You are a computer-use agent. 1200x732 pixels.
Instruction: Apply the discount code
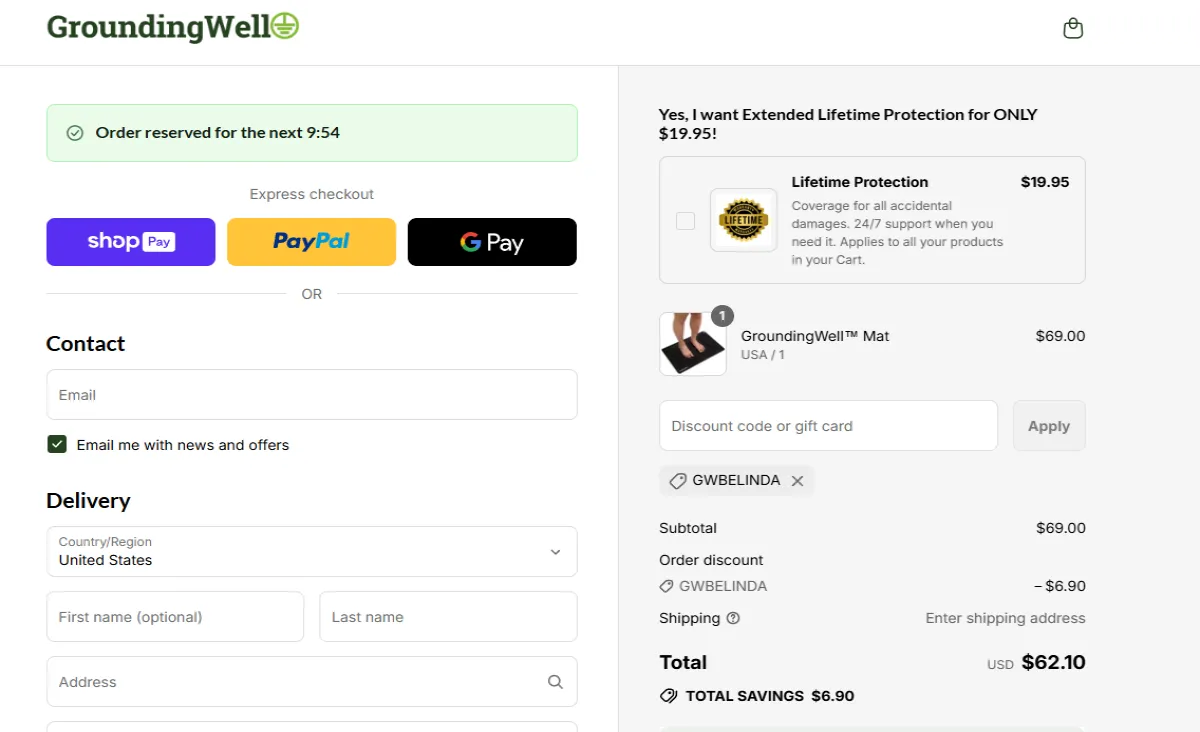[x=1049, y=425]
